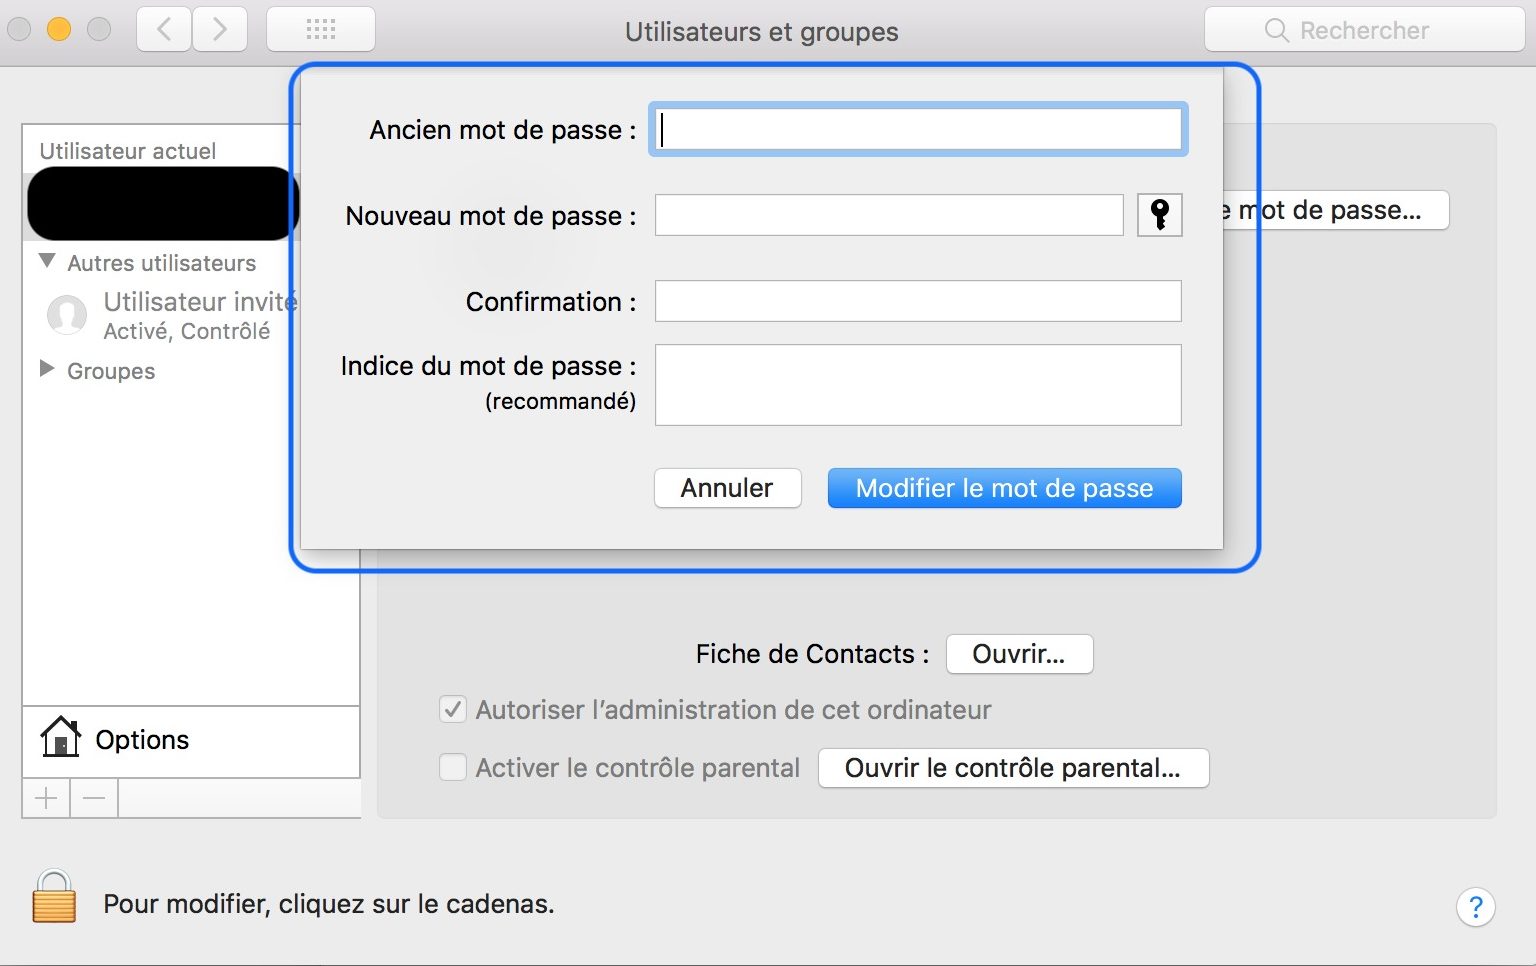Cancel the password change with Annuler
The height and width of the screenshot is (966, 1536).
(x=727, y=488)
